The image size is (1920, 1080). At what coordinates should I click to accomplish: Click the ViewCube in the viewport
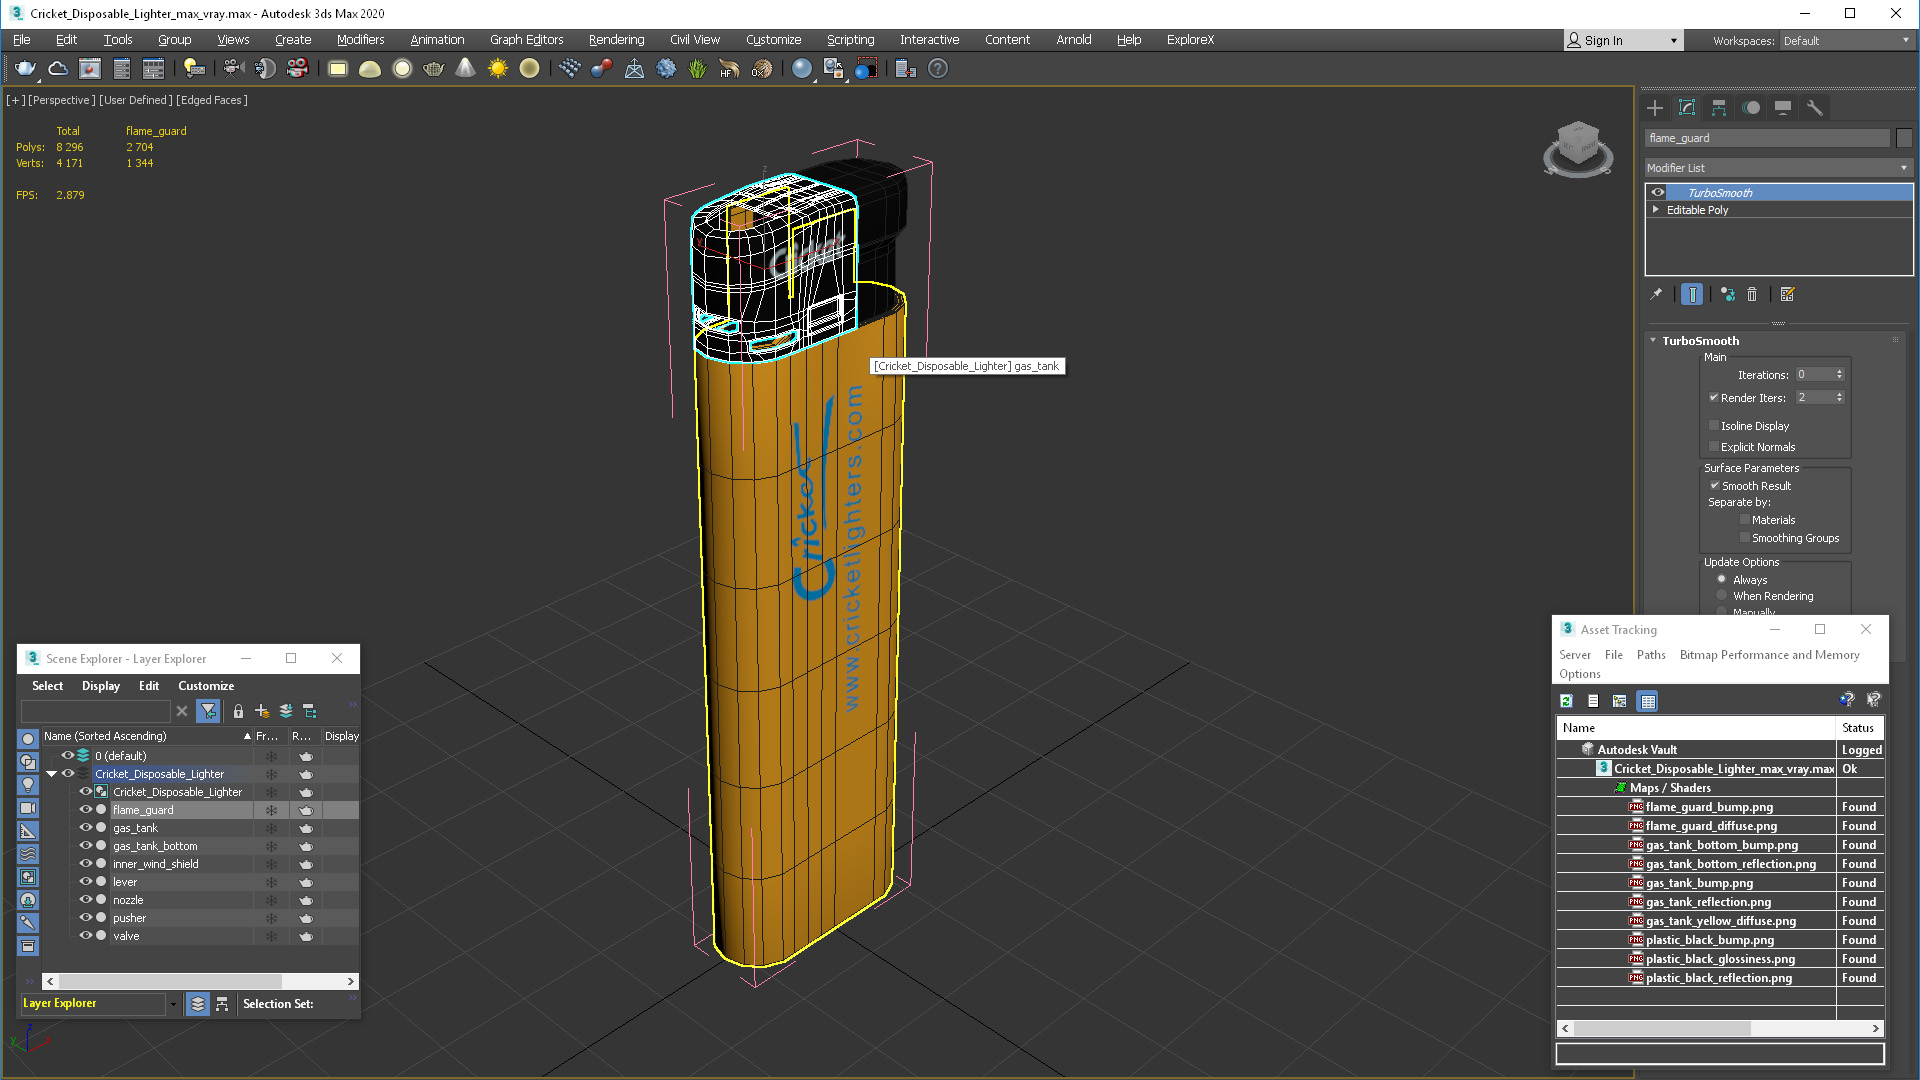click(1577, 149)
